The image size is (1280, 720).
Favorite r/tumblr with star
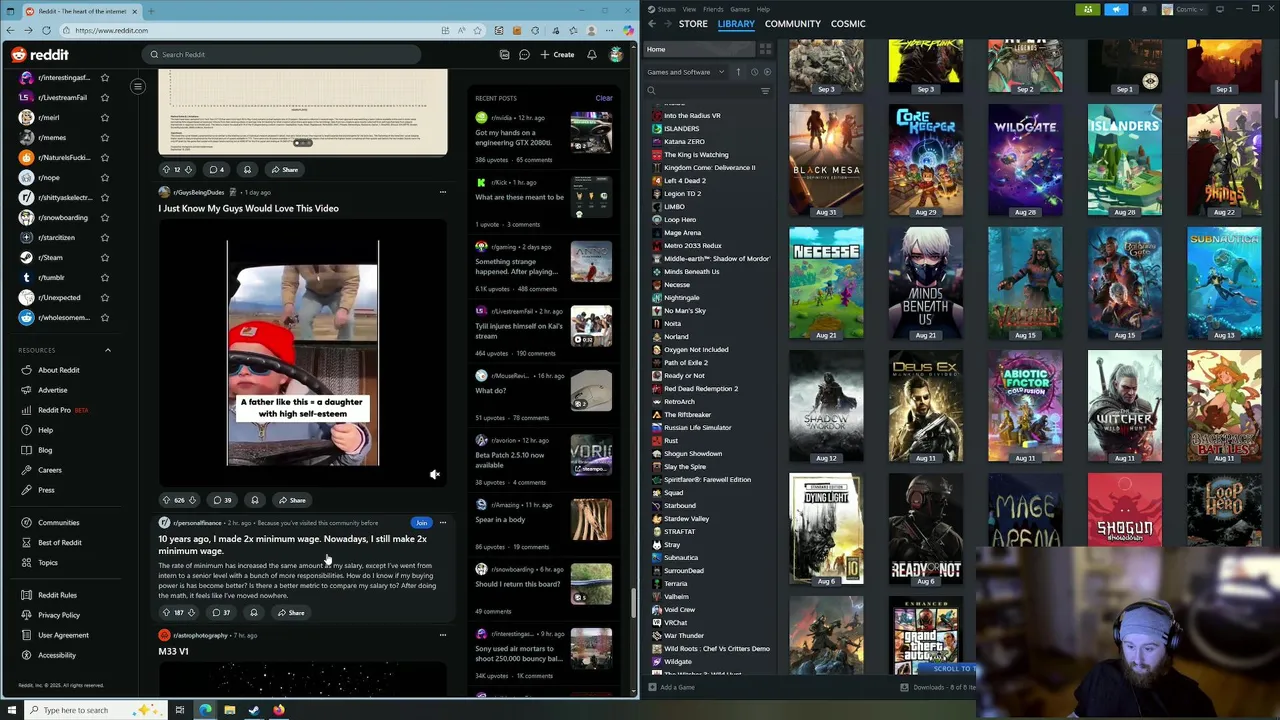(105, 277)
